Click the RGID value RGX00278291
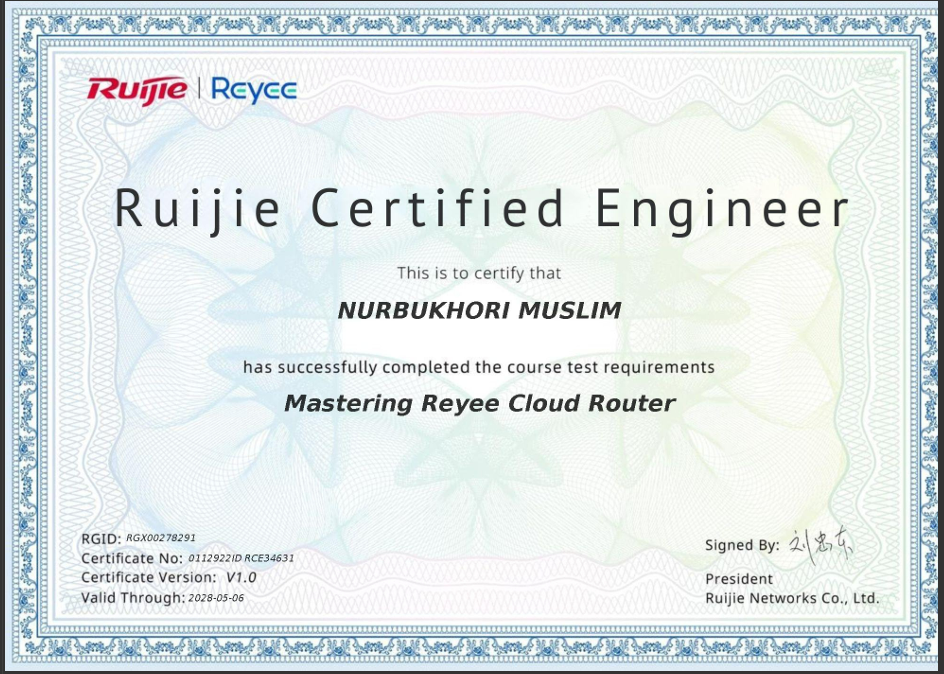 (161, 538)
